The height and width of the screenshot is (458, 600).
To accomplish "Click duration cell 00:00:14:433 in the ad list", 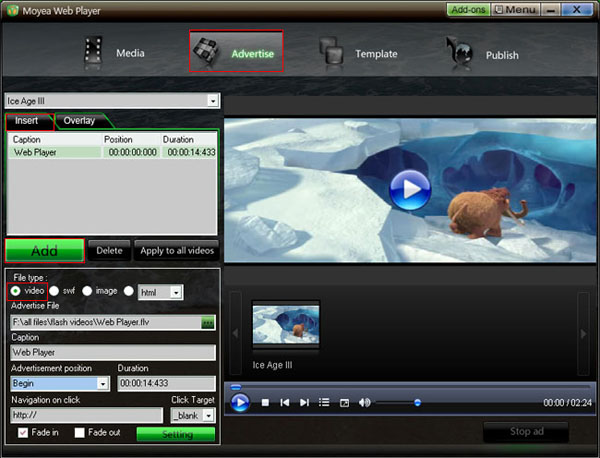I will coord(191,152).
